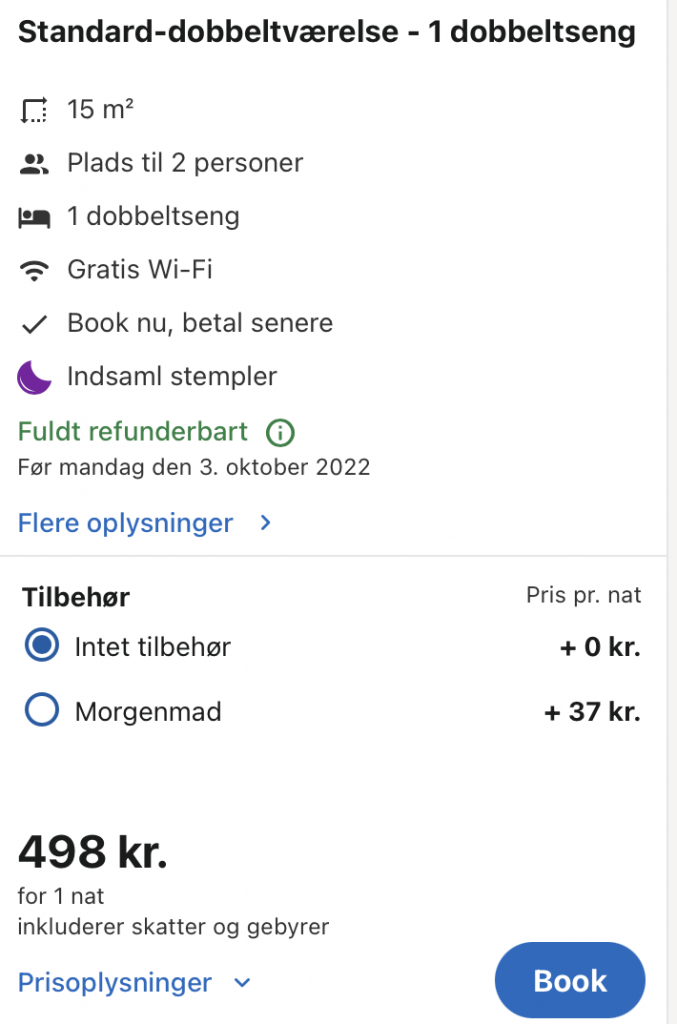Open the green refund info icon
The height and width of the screenshot is (1024, 677).
(x=280, y=432)
